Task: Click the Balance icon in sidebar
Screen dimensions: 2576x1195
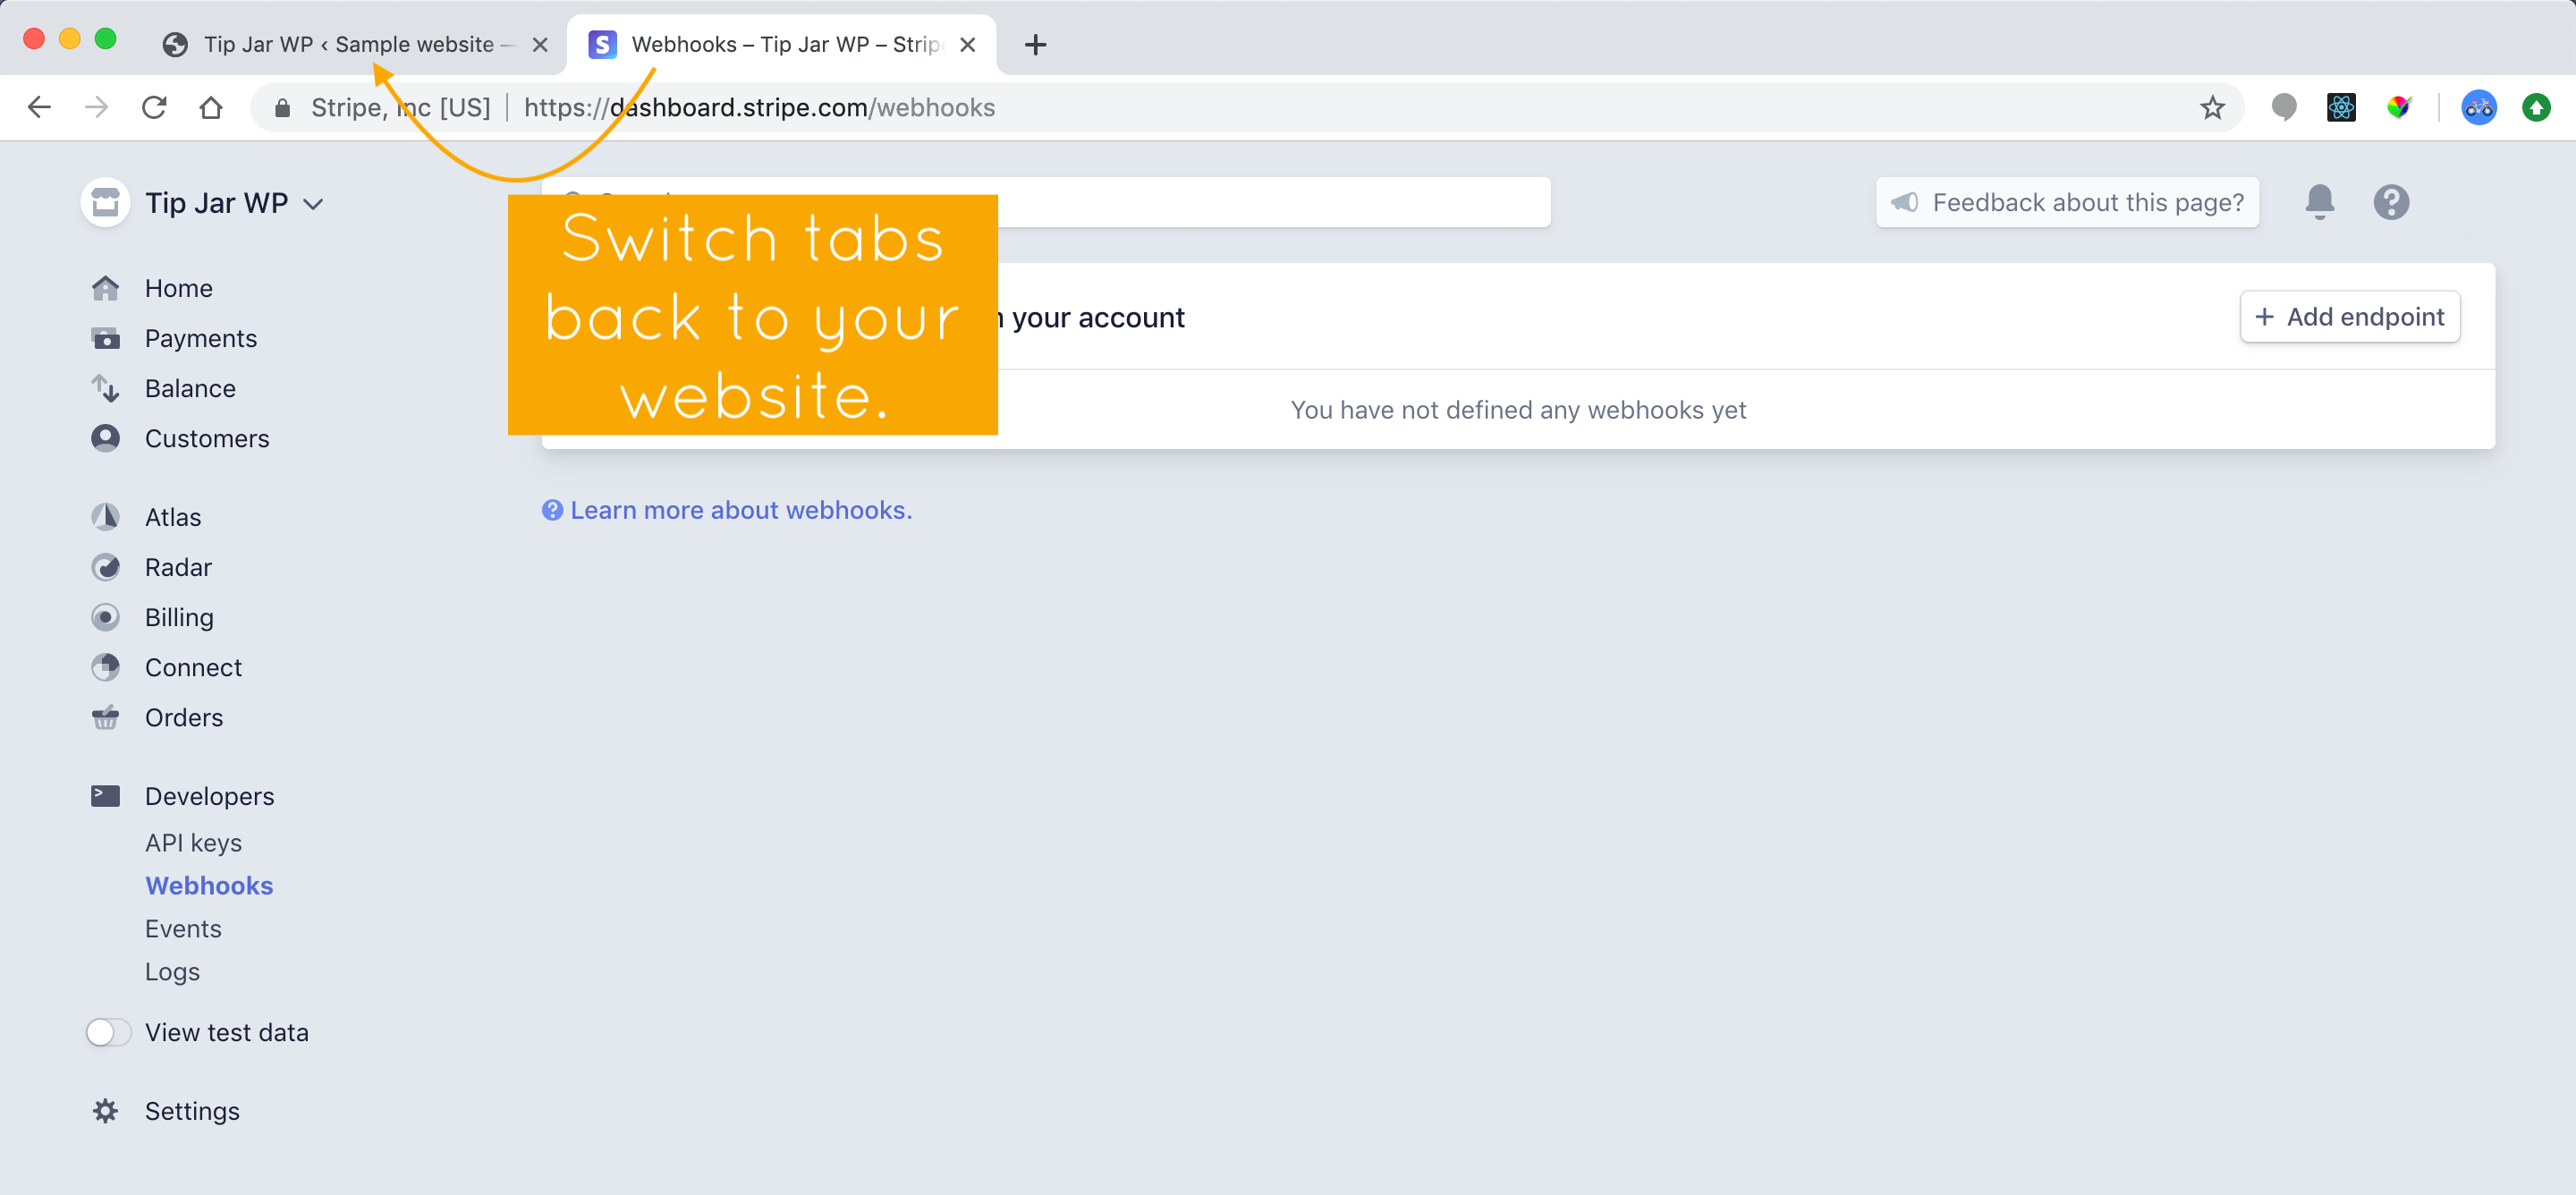Action: click(106, 386)
